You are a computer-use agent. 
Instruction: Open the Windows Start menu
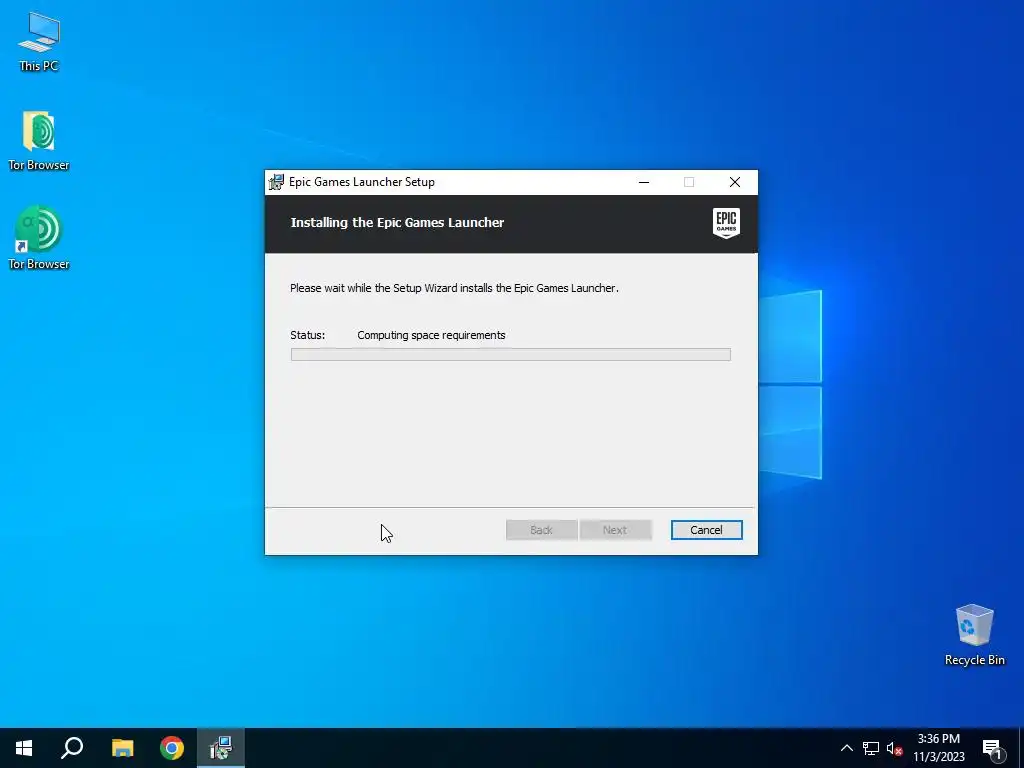24,748
